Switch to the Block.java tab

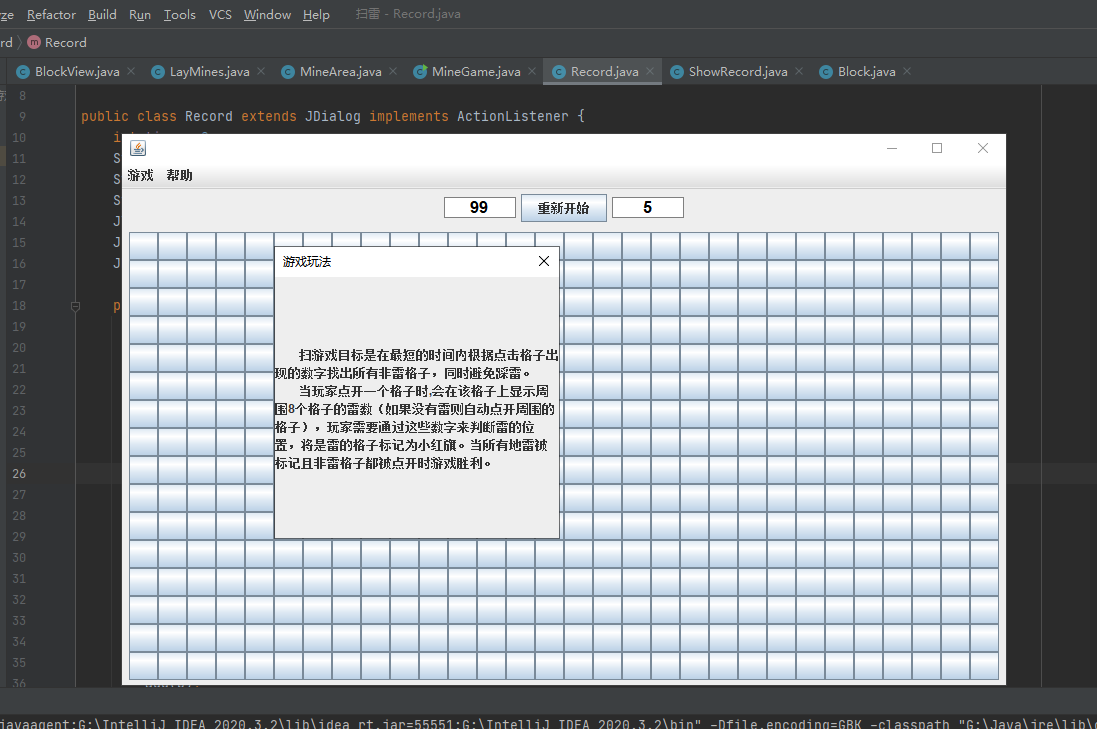pos(866,71)
